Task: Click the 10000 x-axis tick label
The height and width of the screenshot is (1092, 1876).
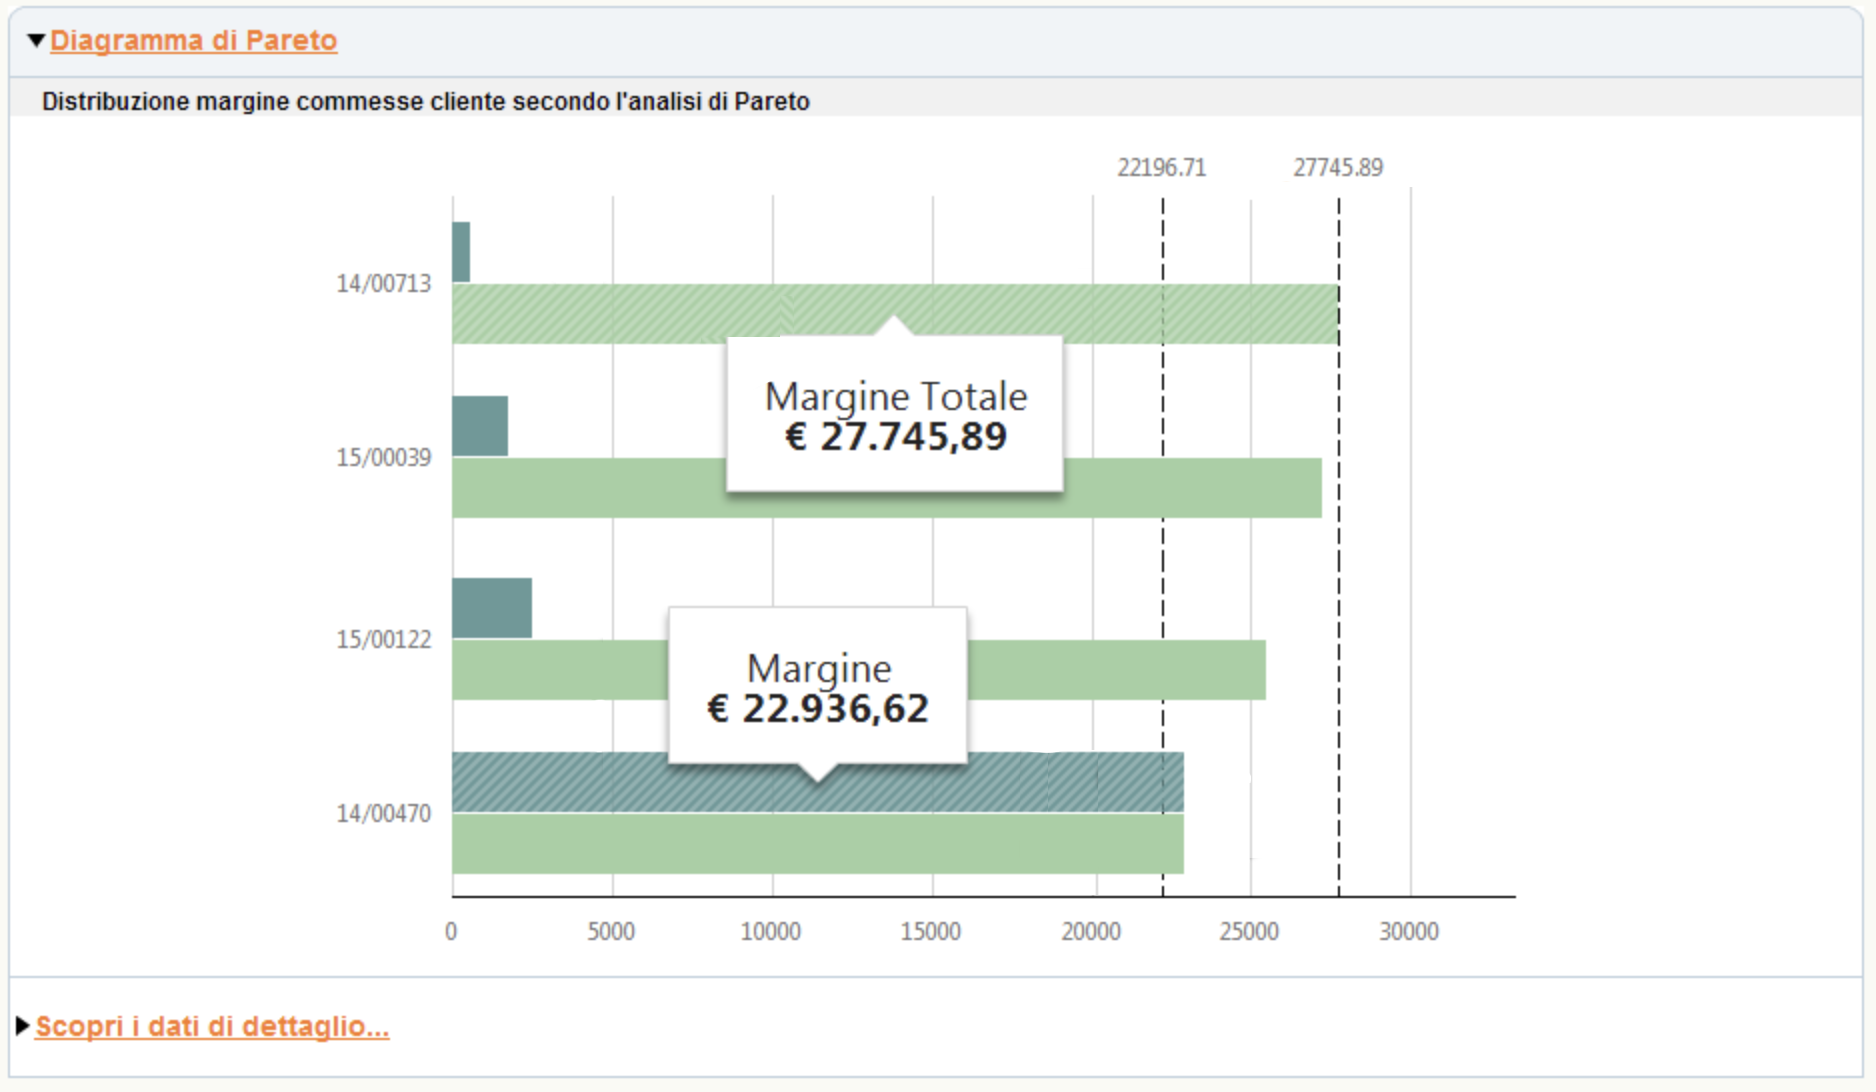Action: (x=771, y=932)
